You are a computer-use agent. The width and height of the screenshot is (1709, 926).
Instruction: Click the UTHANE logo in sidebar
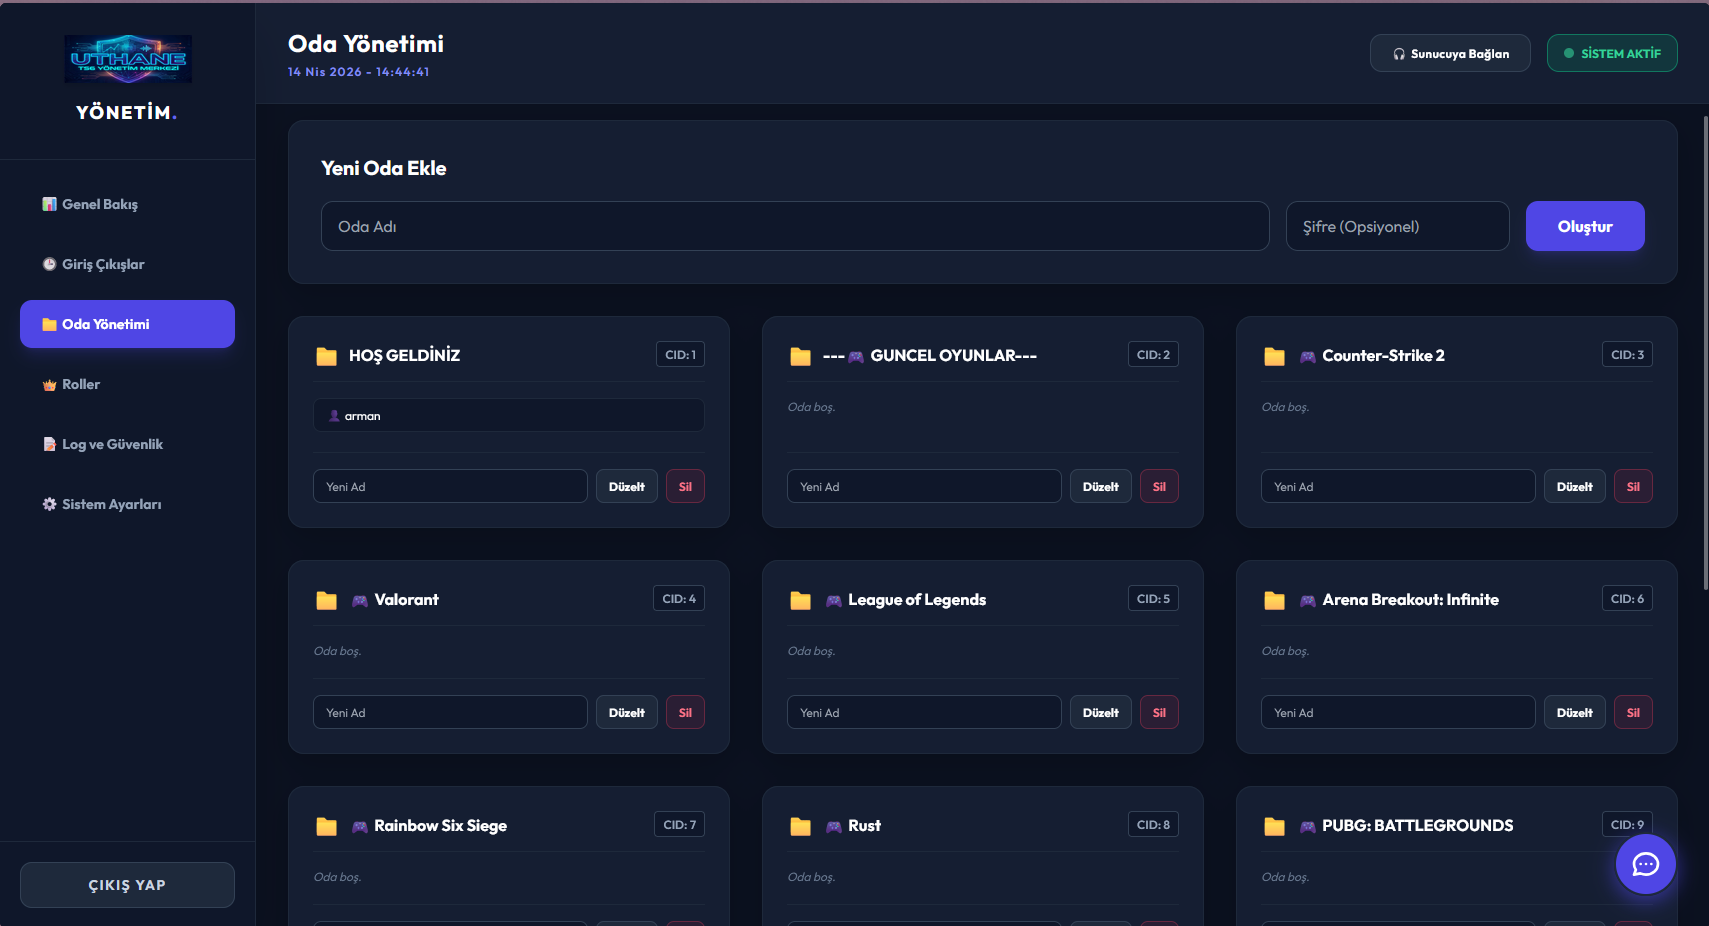click(x=128, y=59)
